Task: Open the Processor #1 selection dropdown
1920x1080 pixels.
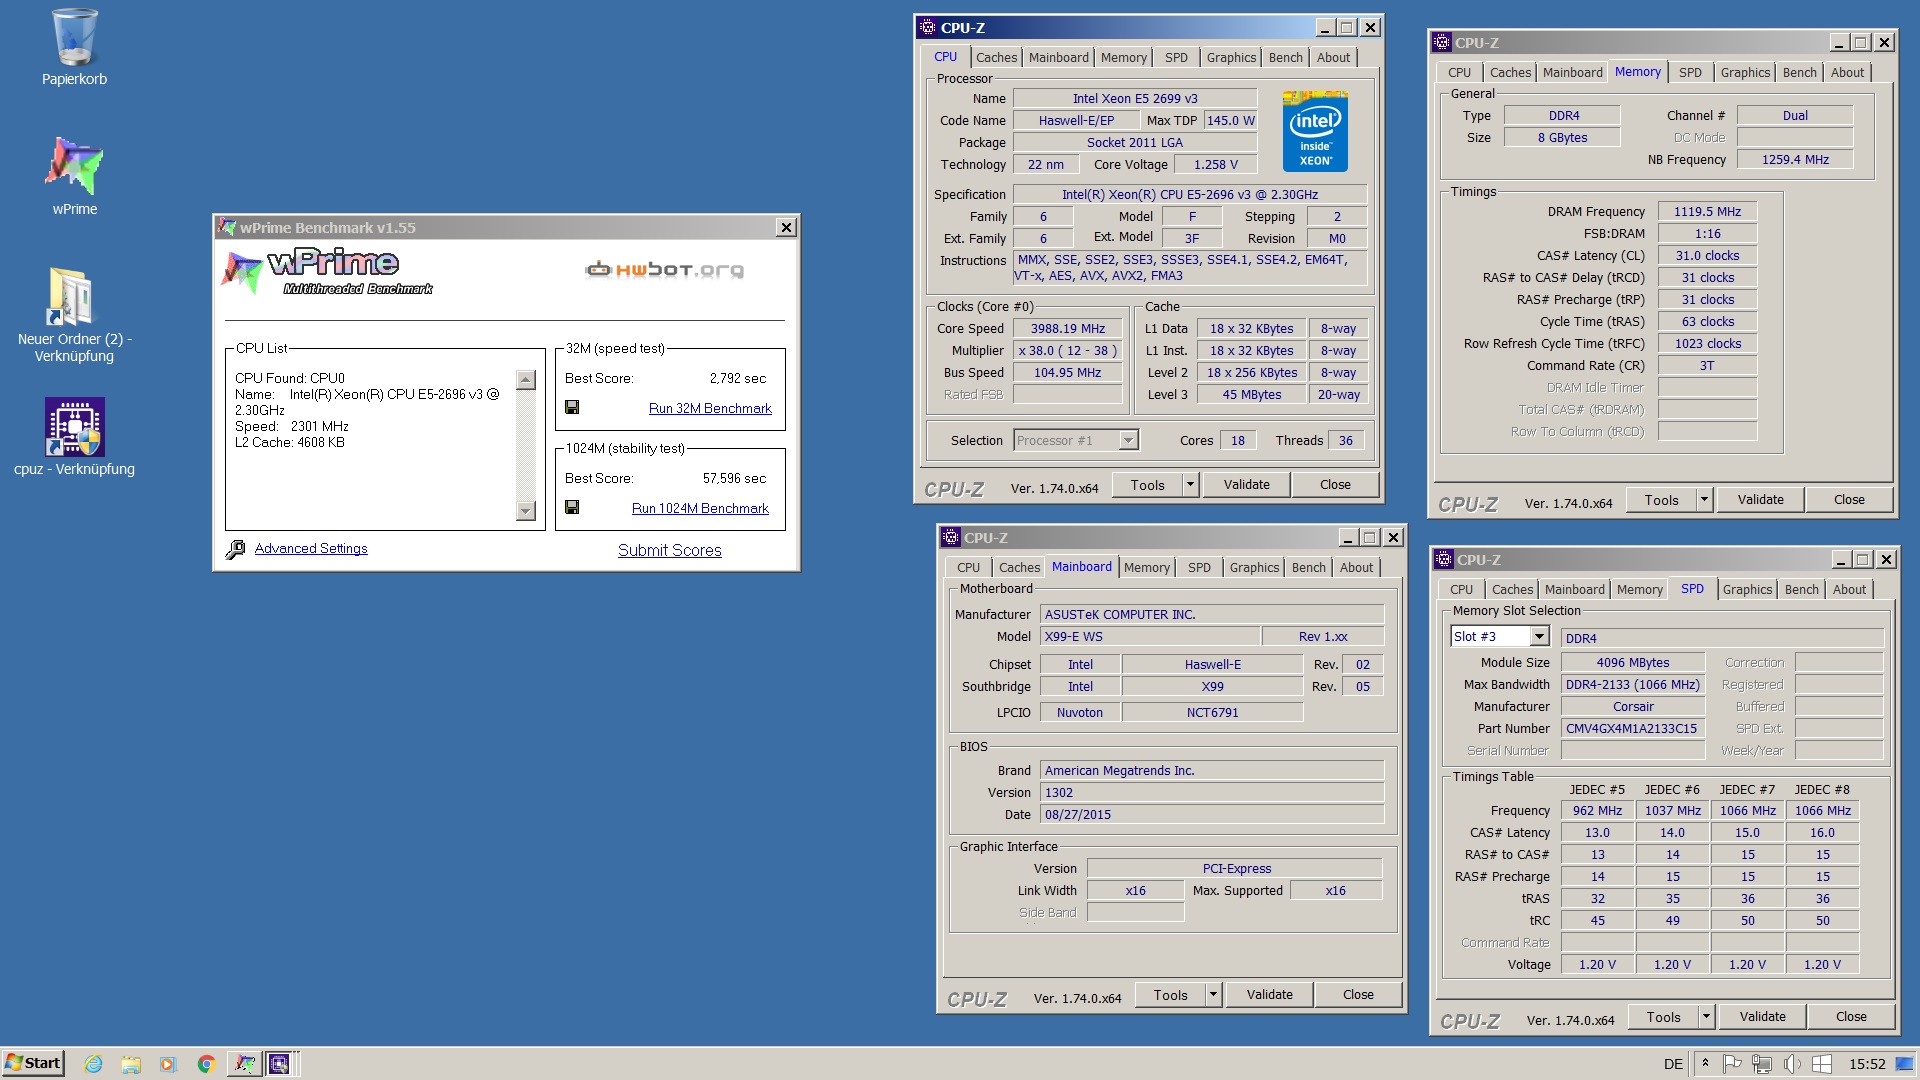Action: (x=1128, y=440)
